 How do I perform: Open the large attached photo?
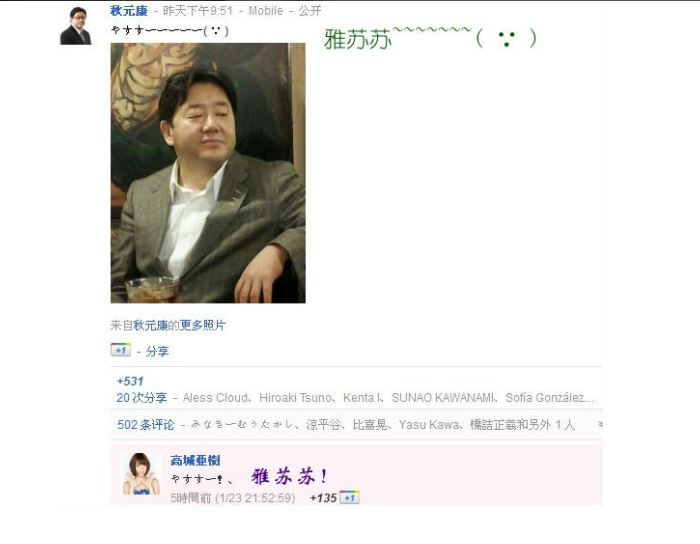point(208,173)
